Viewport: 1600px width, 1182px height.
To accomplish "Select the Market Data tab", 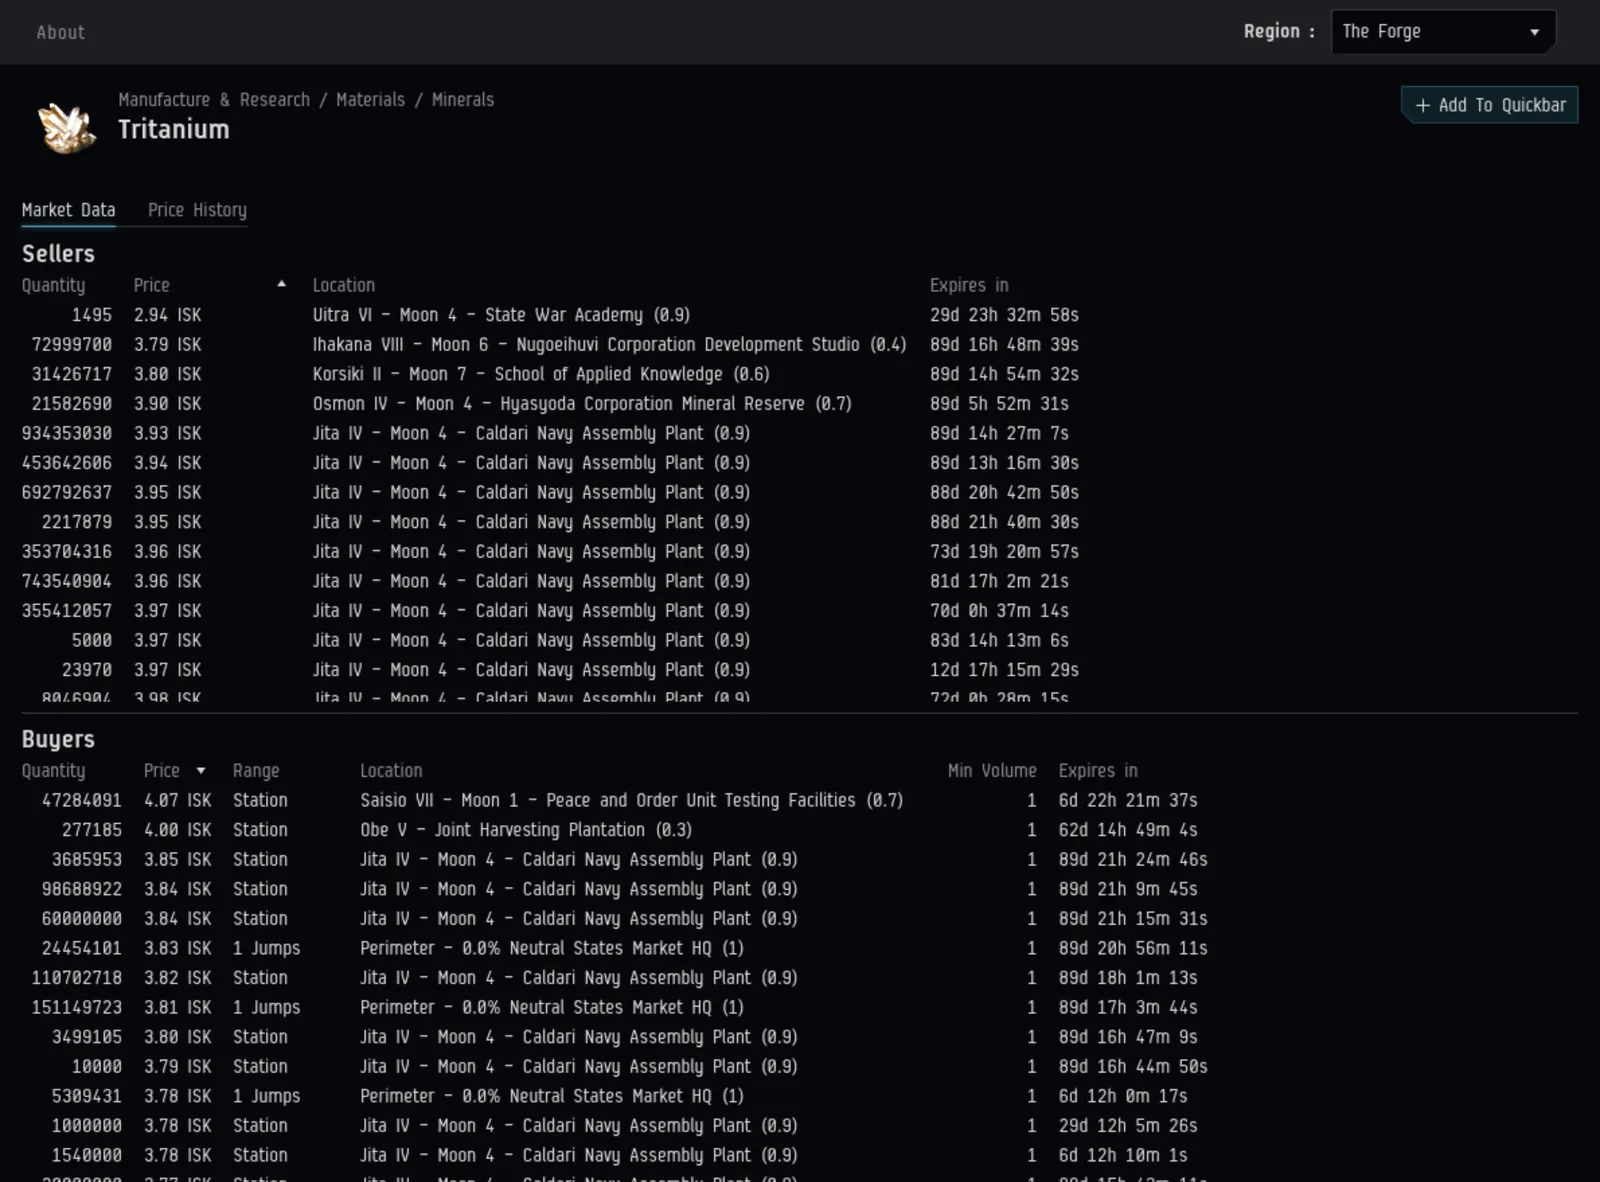I will 68,210.
